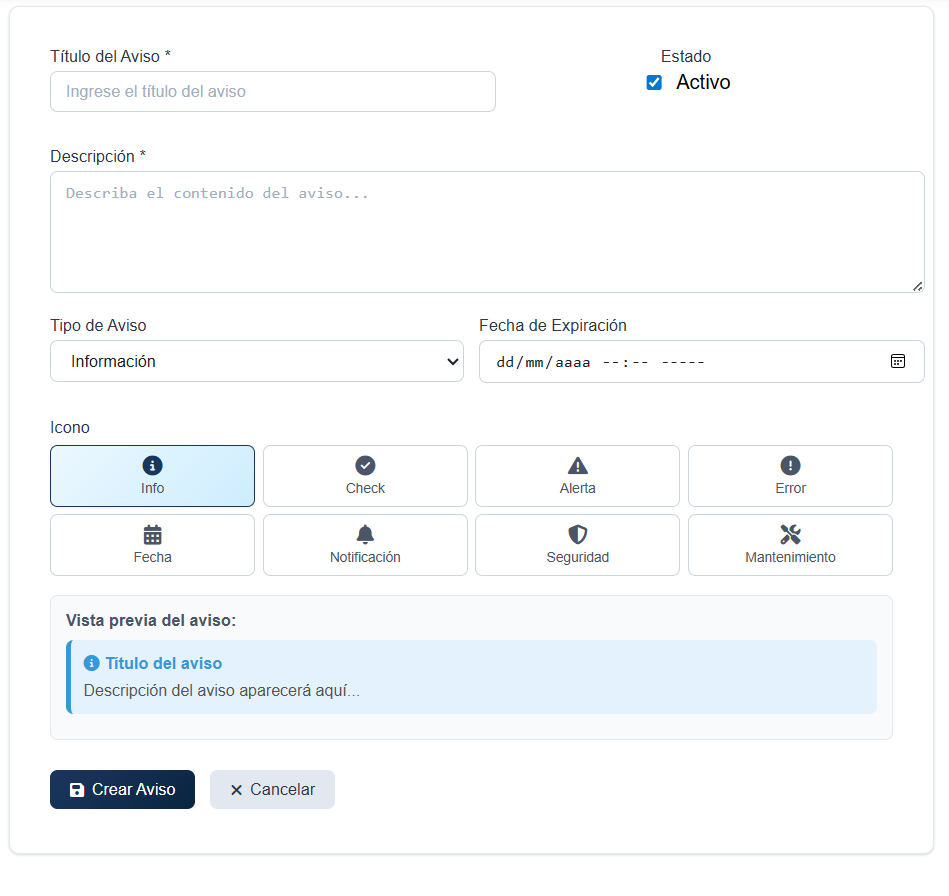949x896 pixels.
Task: Select the Seguridad shield icon
Action: pos(577,545)
